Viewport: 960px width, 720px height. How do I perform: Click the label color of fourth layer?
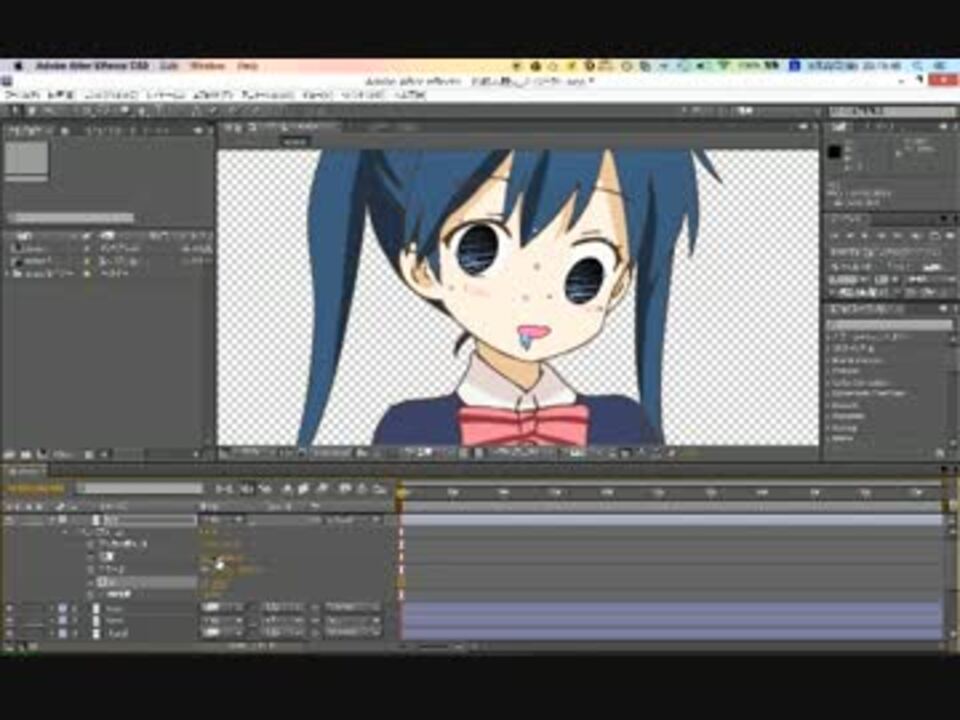click(62, 634)
